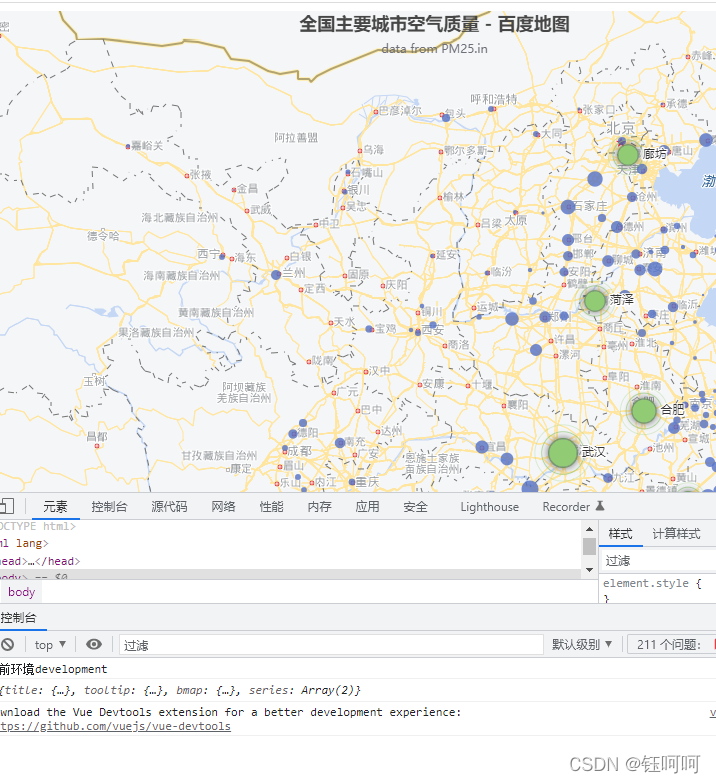The image size is (716, 783).
Task: Click the green 合肥 marker on map
Action: pyautogui.click(x=644, y=411)
